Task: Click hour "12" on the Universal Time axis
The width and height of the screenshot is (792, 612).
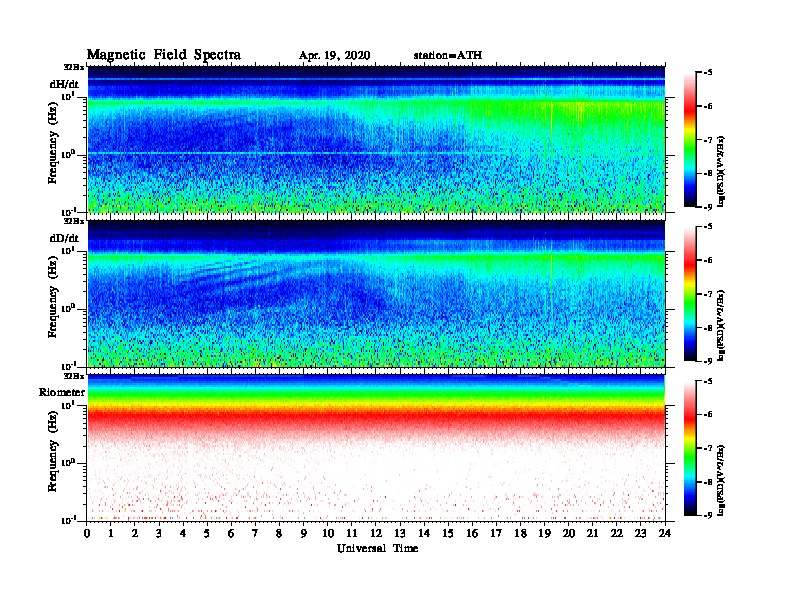Action: click(x=376, y=533)
